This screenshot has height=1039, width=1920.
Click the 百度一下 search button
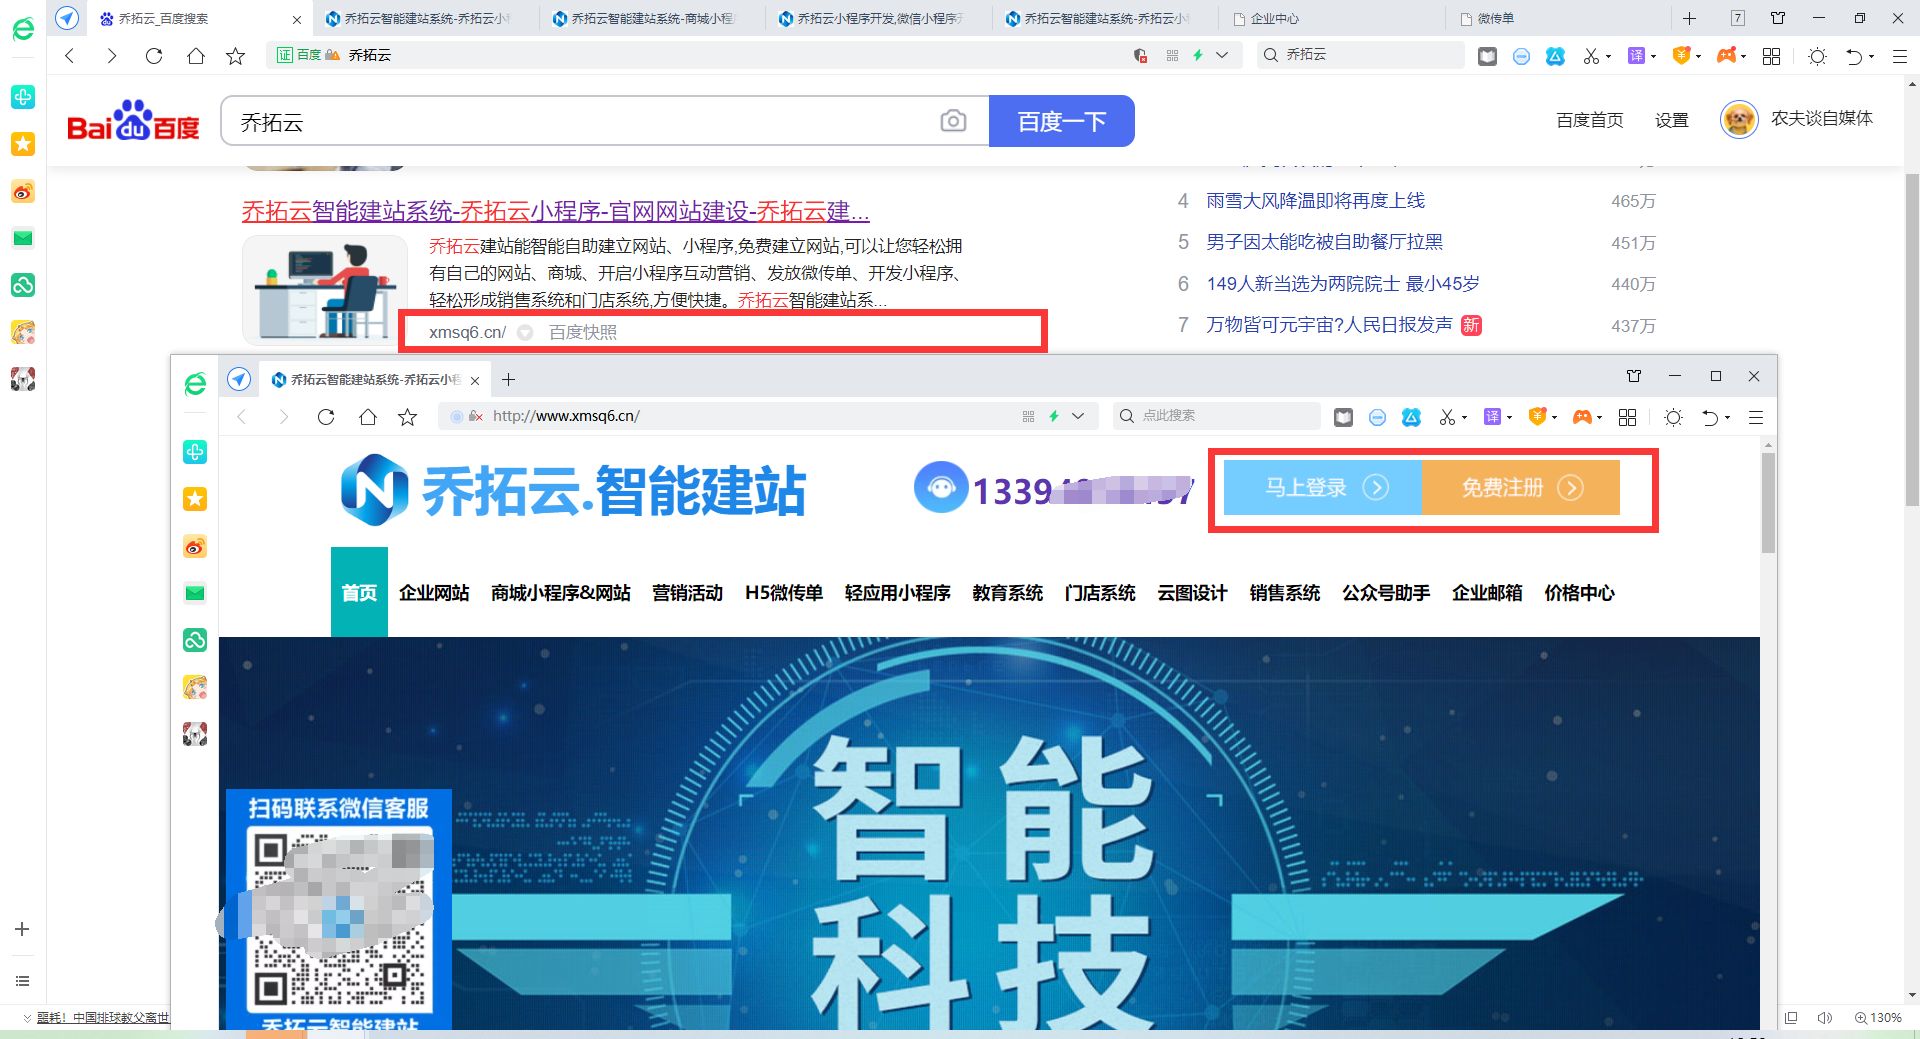click(x=1061, y=120)
